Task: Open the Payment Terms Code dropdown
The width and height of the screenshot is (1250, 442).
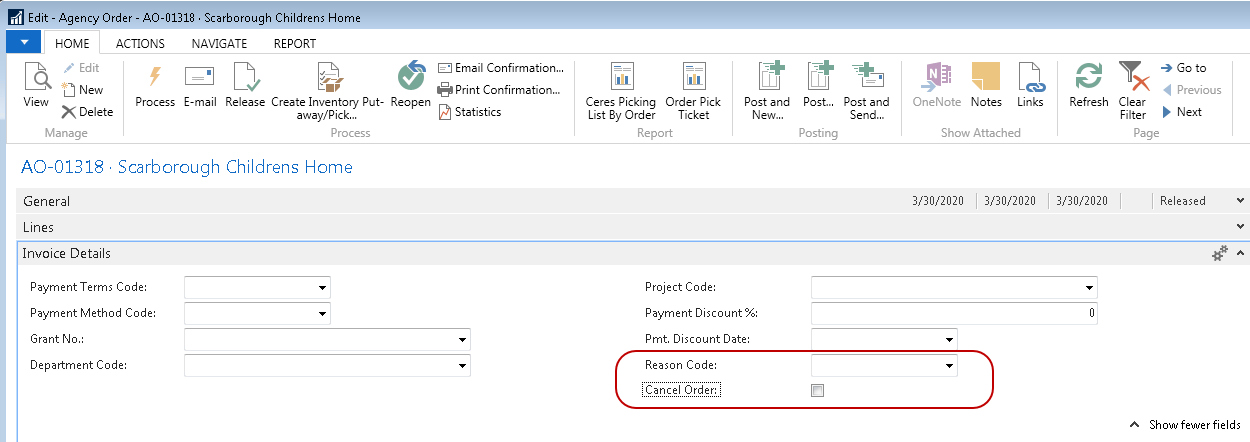Action: (321, 288)
